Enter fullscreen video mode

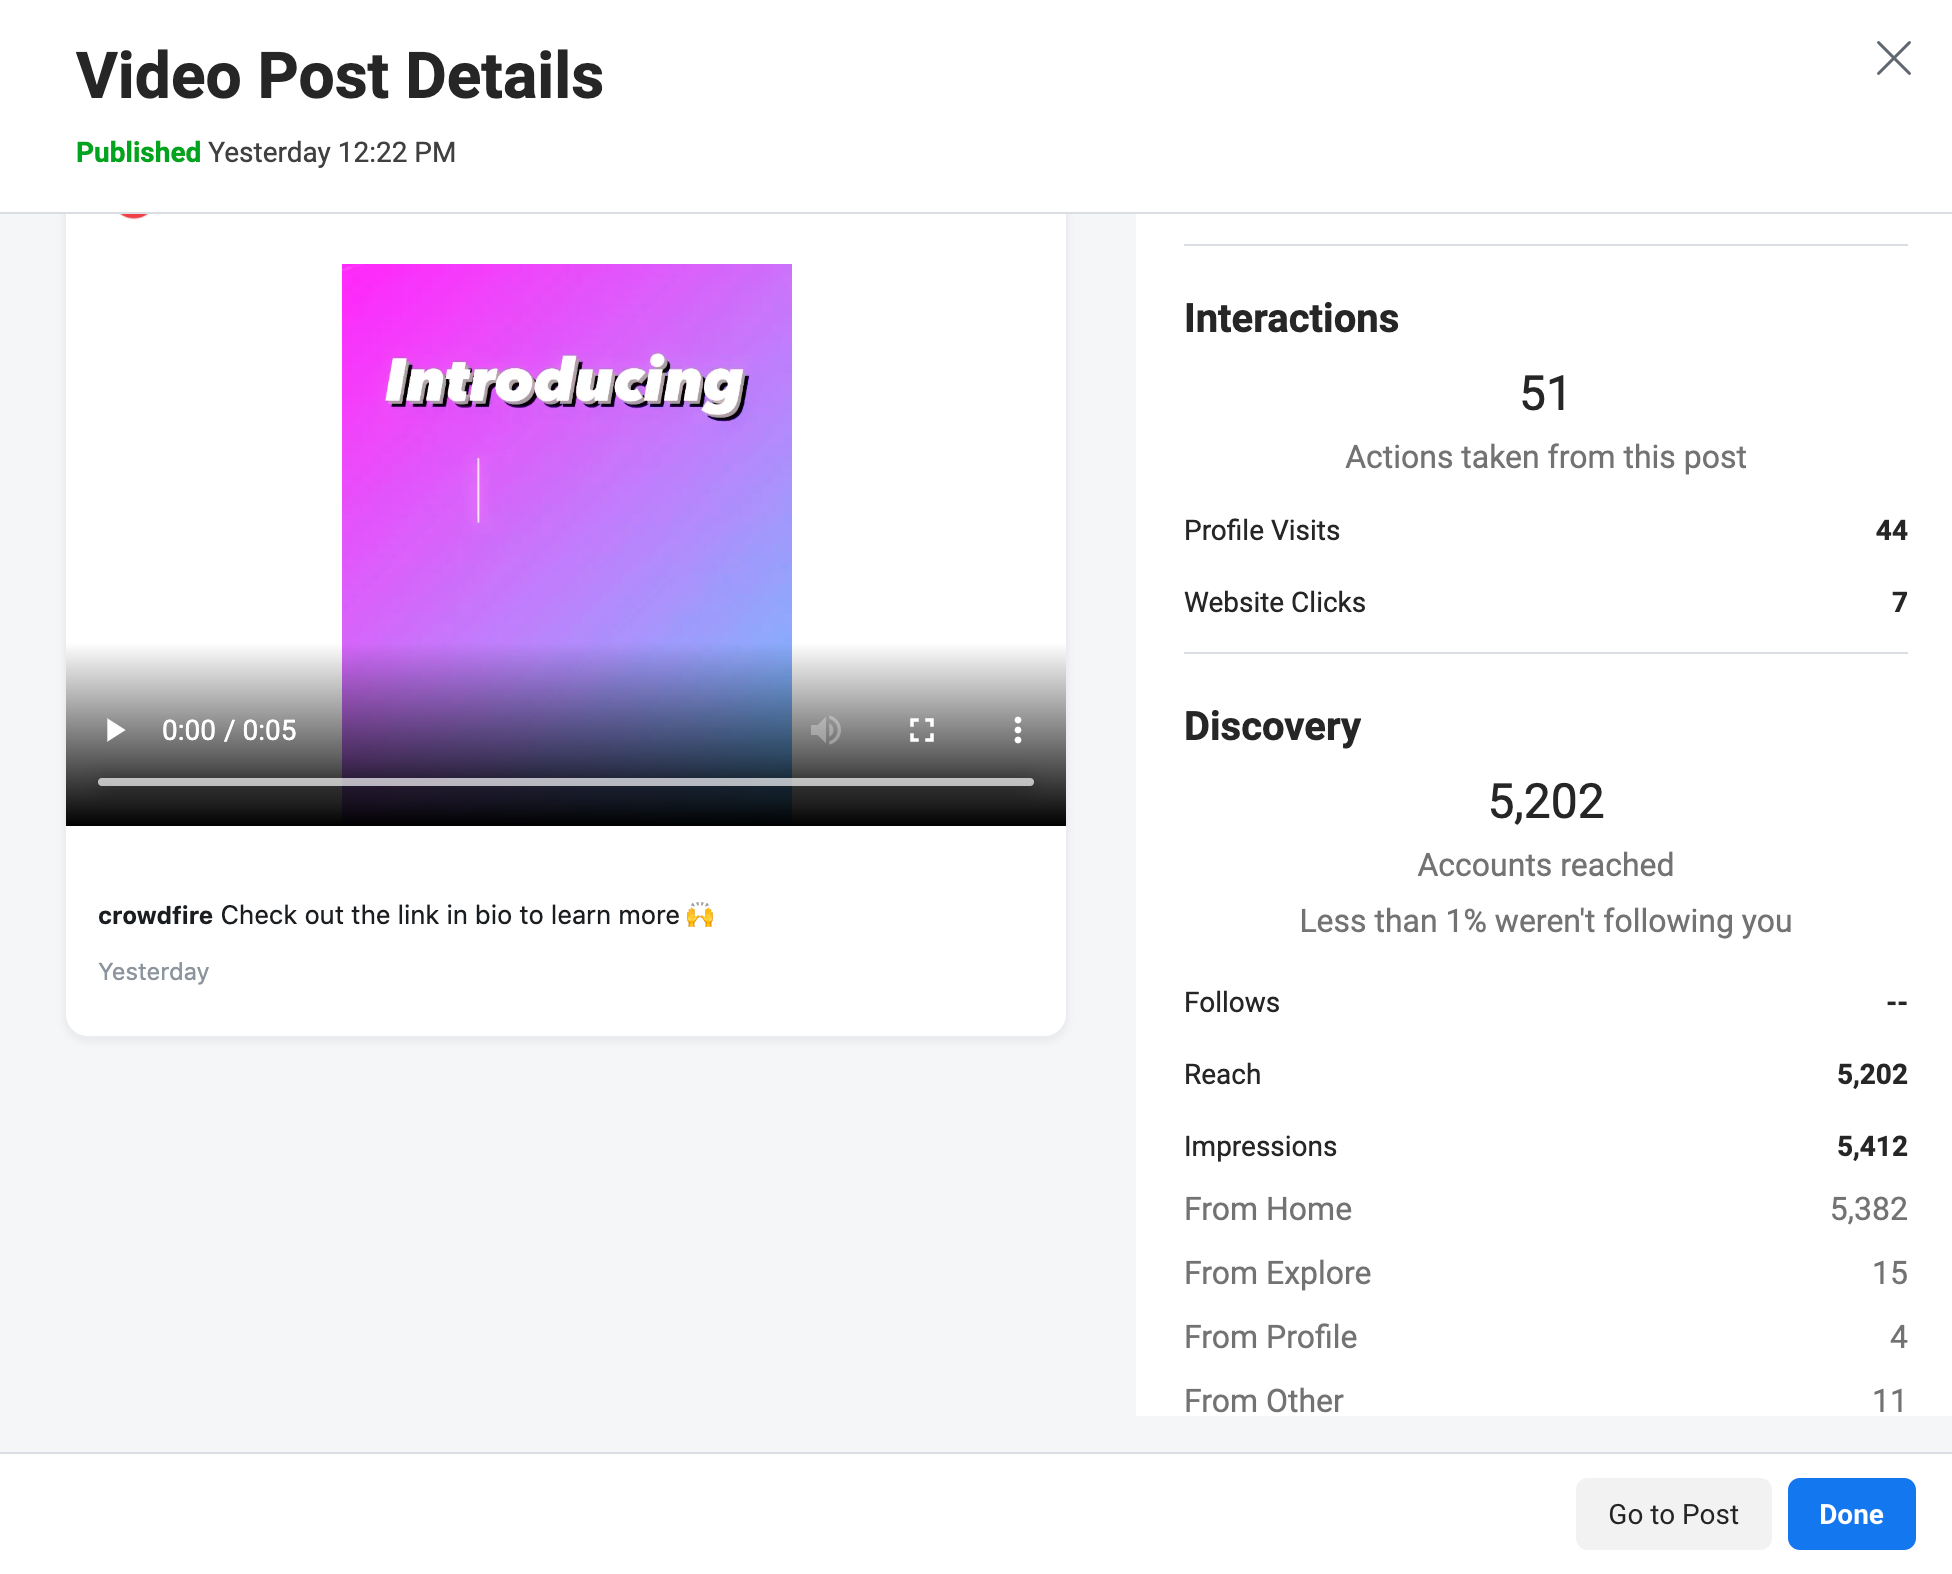pyautogui.click(x=922, y=730)
